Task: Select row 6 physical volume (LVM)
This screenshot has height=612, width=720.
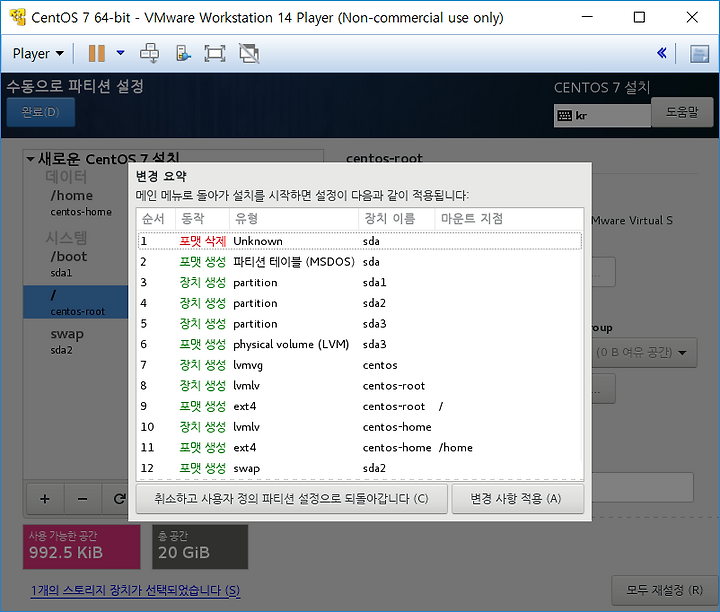Action: (360, 344)
